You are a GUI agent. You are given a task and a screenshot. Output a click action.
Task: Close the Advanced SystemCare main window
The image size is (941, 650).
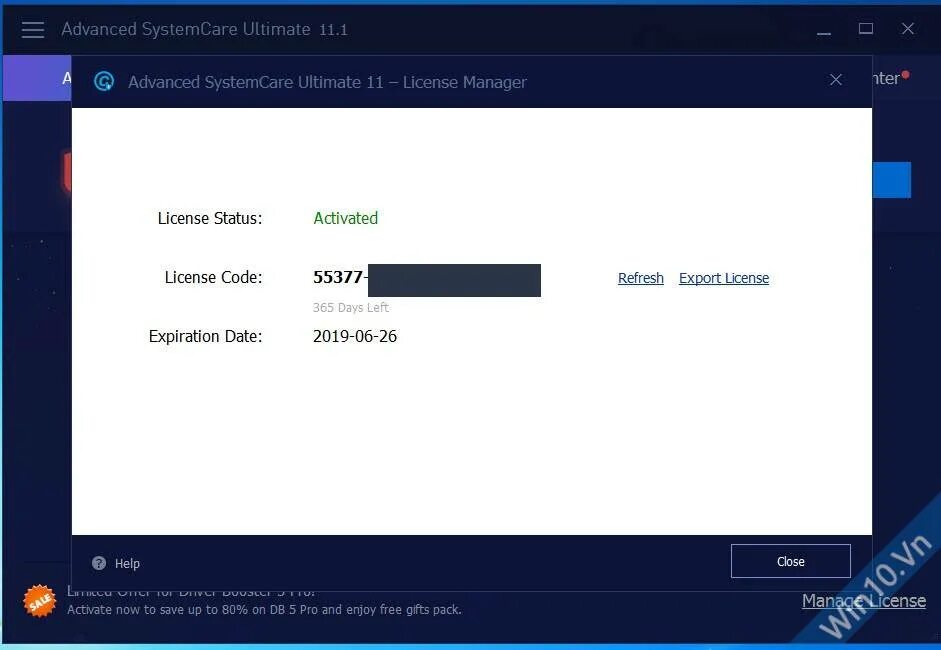[x=907, y=28]
